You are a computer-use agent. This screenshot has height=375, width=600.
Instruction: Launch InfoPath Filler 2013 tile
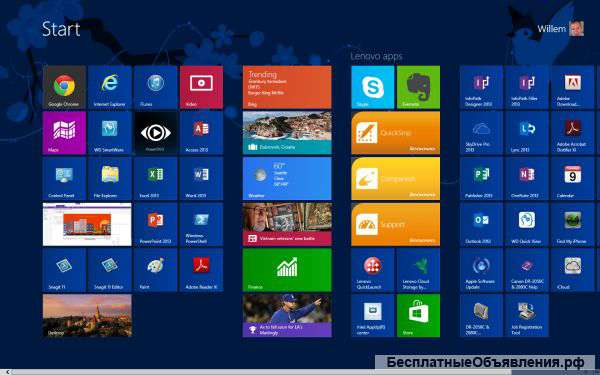527,87
